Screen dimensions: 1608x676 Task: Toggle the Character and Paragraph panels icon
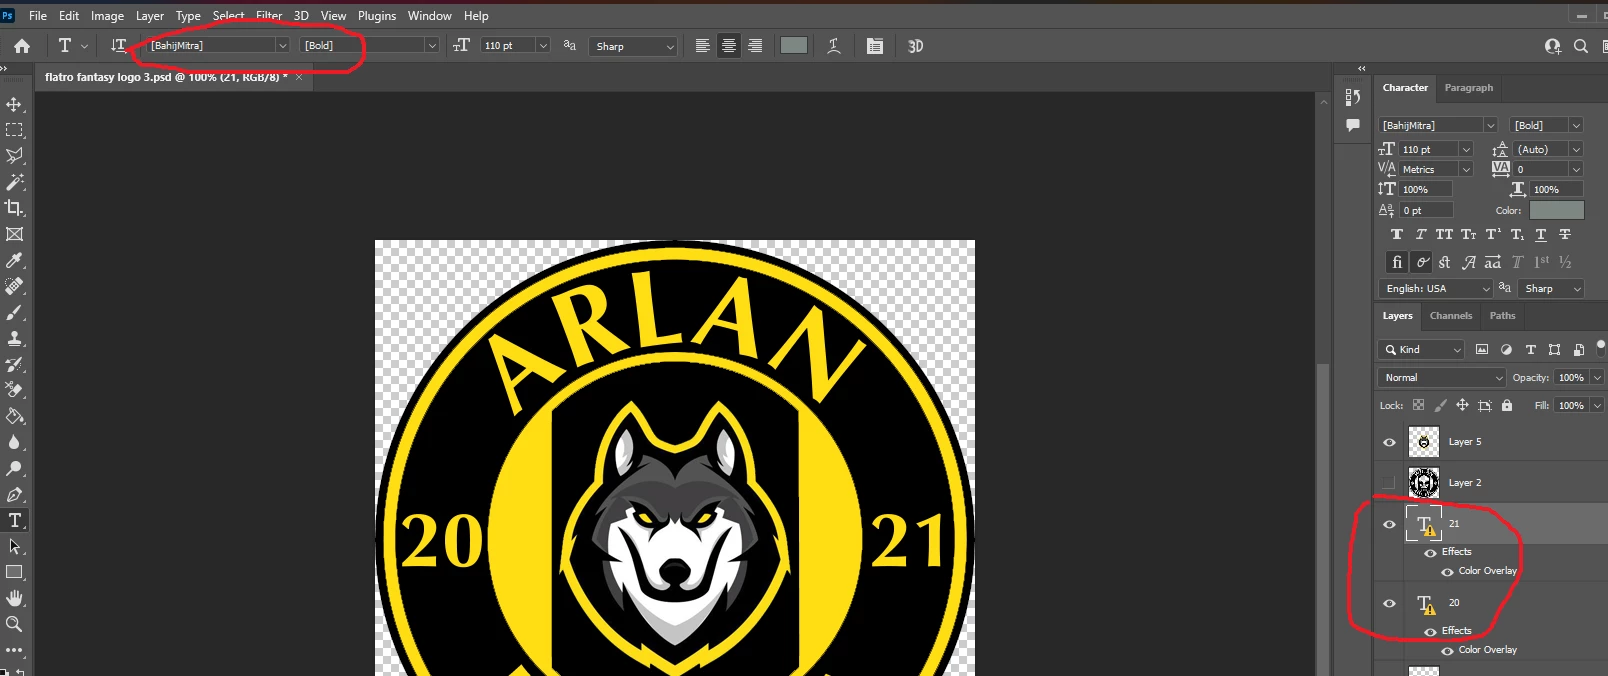click(x=874, y=45)
